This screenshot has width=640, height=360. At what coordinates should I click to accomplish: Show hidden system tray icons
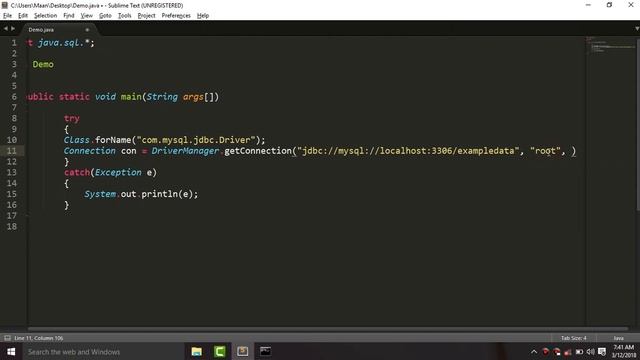[x=534, y=351]
